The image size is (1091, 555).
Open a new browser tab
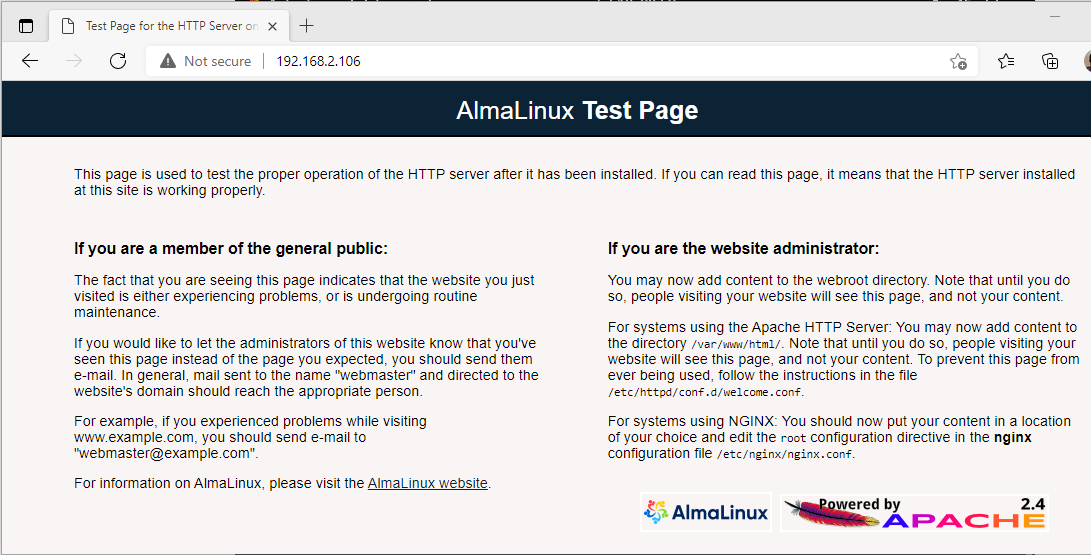pos(306,26)
